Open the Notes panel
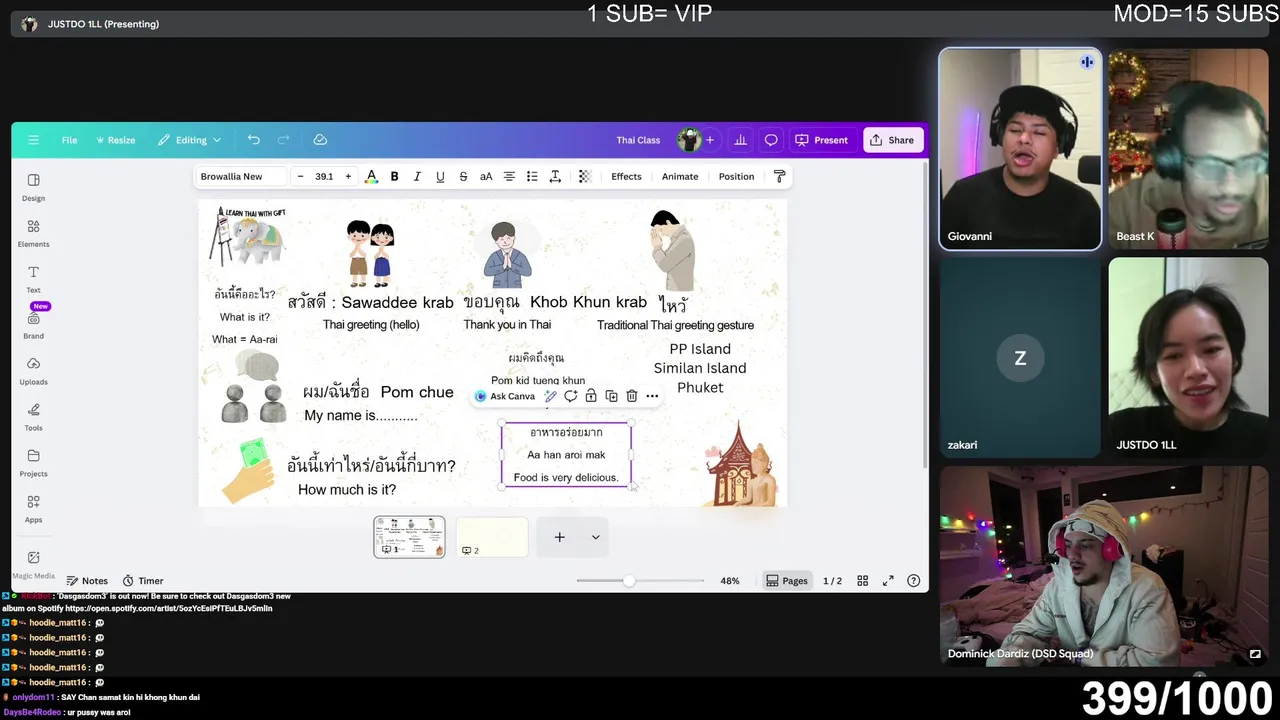The height and width of the screenshot is (720, 1280). [87, 581]
